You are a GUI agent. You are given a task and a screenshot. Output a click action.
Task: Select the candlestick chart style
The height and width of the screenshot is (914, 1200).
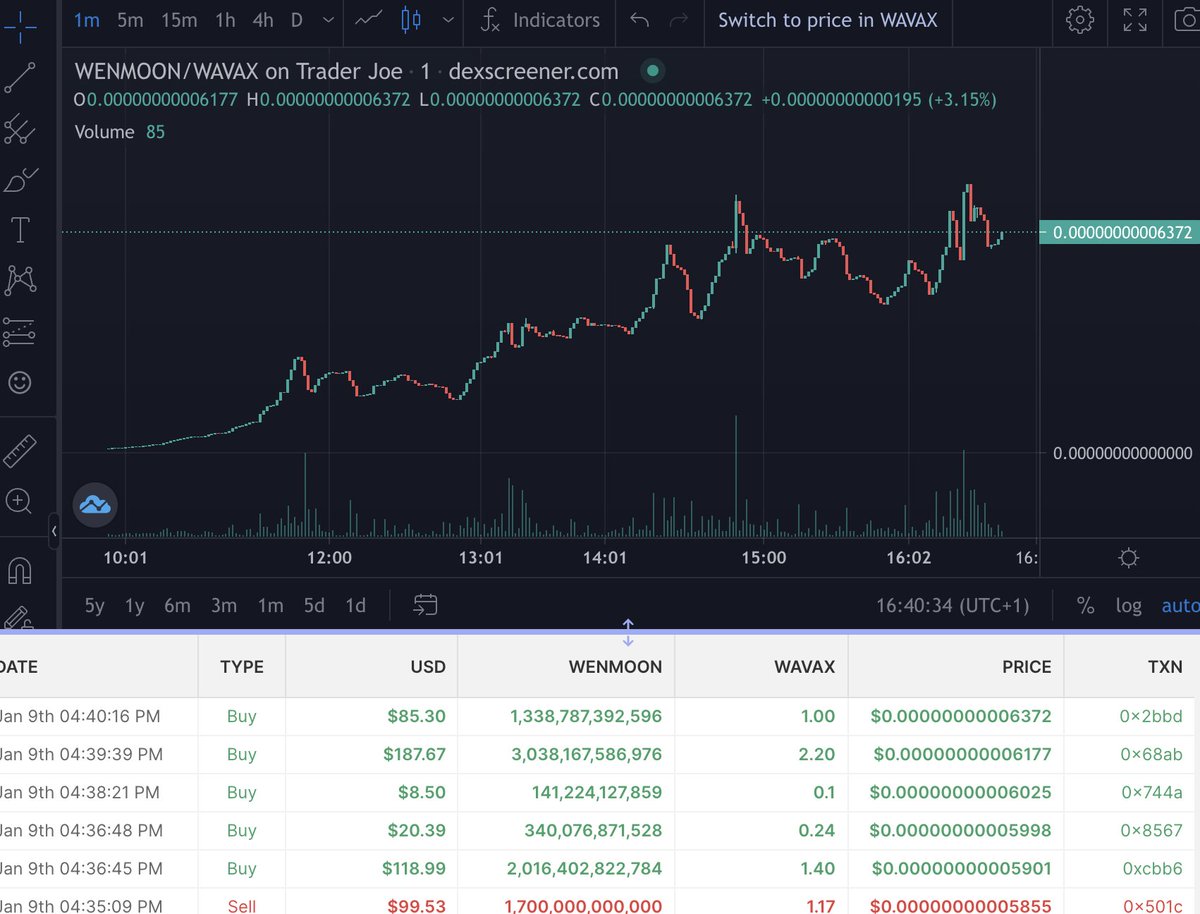pyautogui.click(x=410, y=20)
